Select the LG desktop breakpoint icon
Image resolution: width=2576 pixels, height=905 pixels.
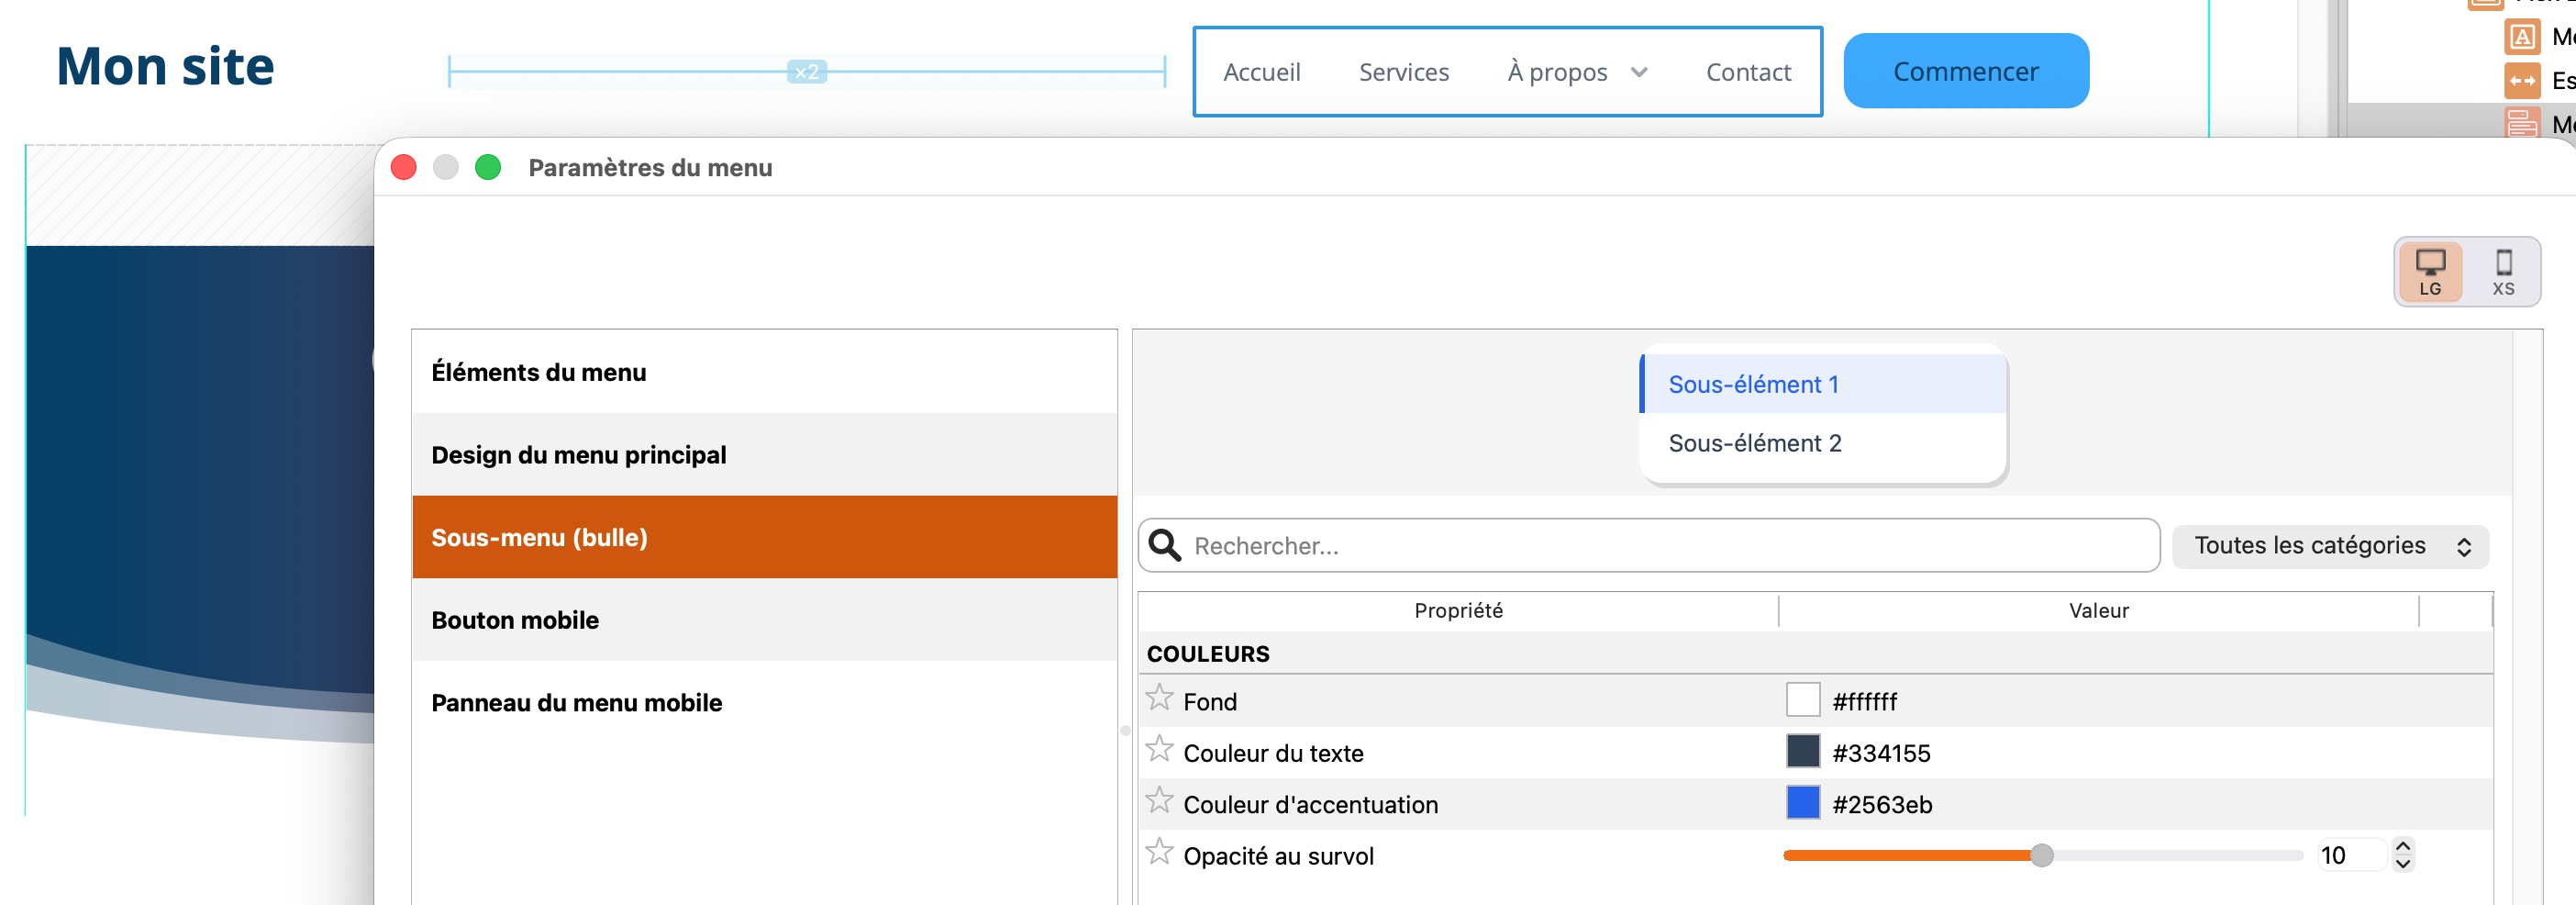[x=2429, y=272]
